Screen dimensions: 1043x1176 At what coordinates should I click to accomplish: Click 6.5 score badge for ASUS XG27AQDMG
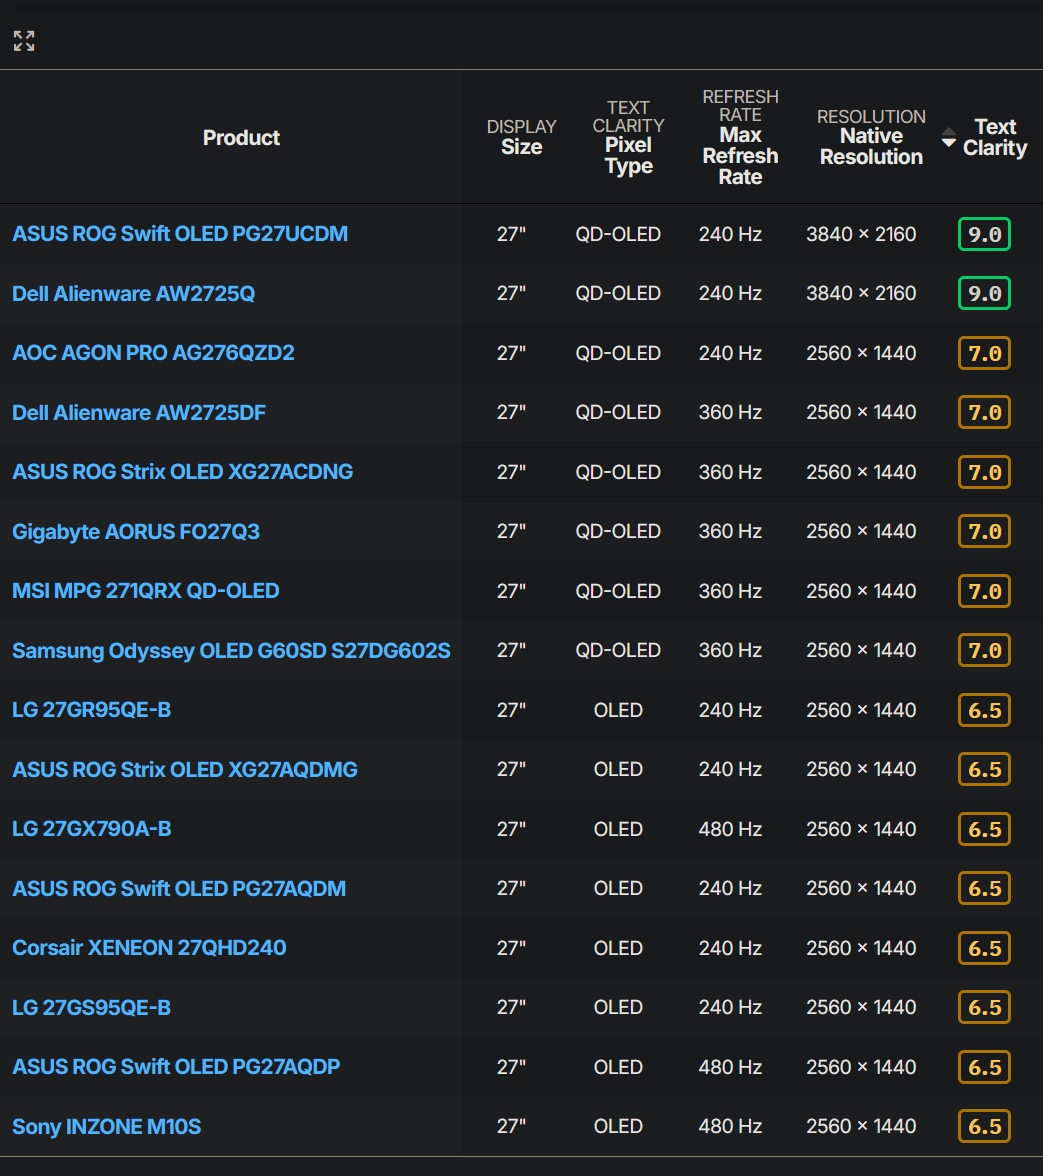click(985, 770)
